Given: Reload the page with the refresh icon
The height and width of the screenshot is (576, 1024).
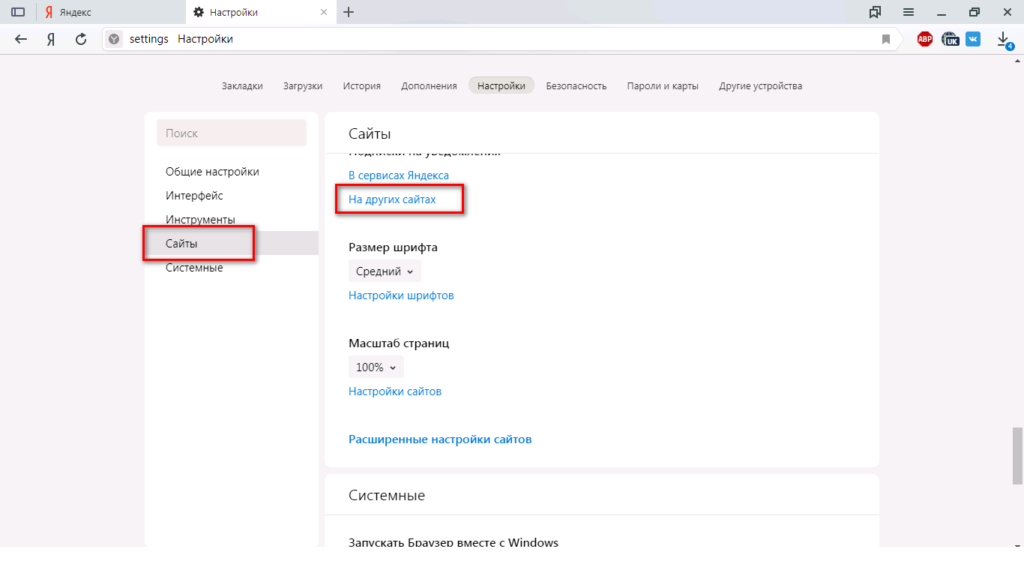Looking at the screenshot, I should [x=81, y=39].
